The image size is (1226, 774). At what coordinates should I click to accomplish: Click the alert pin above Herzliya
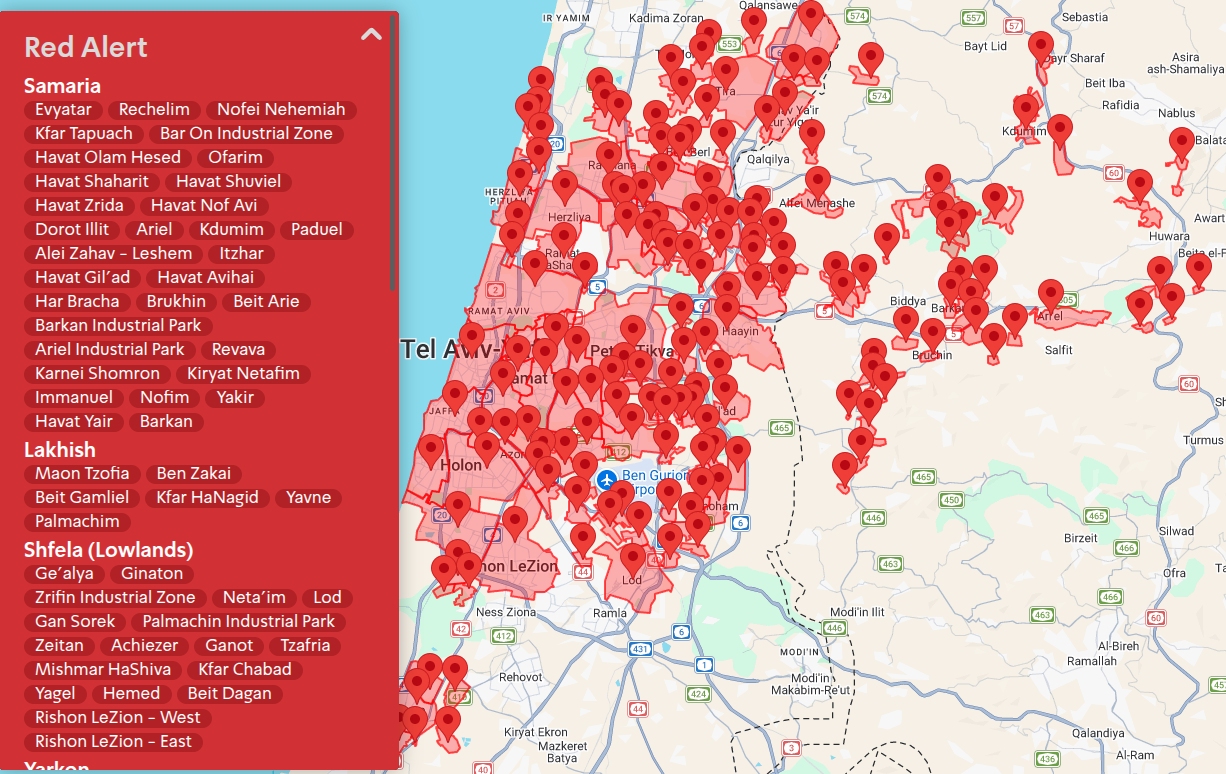pyautogui.click(x=565, y=185)
